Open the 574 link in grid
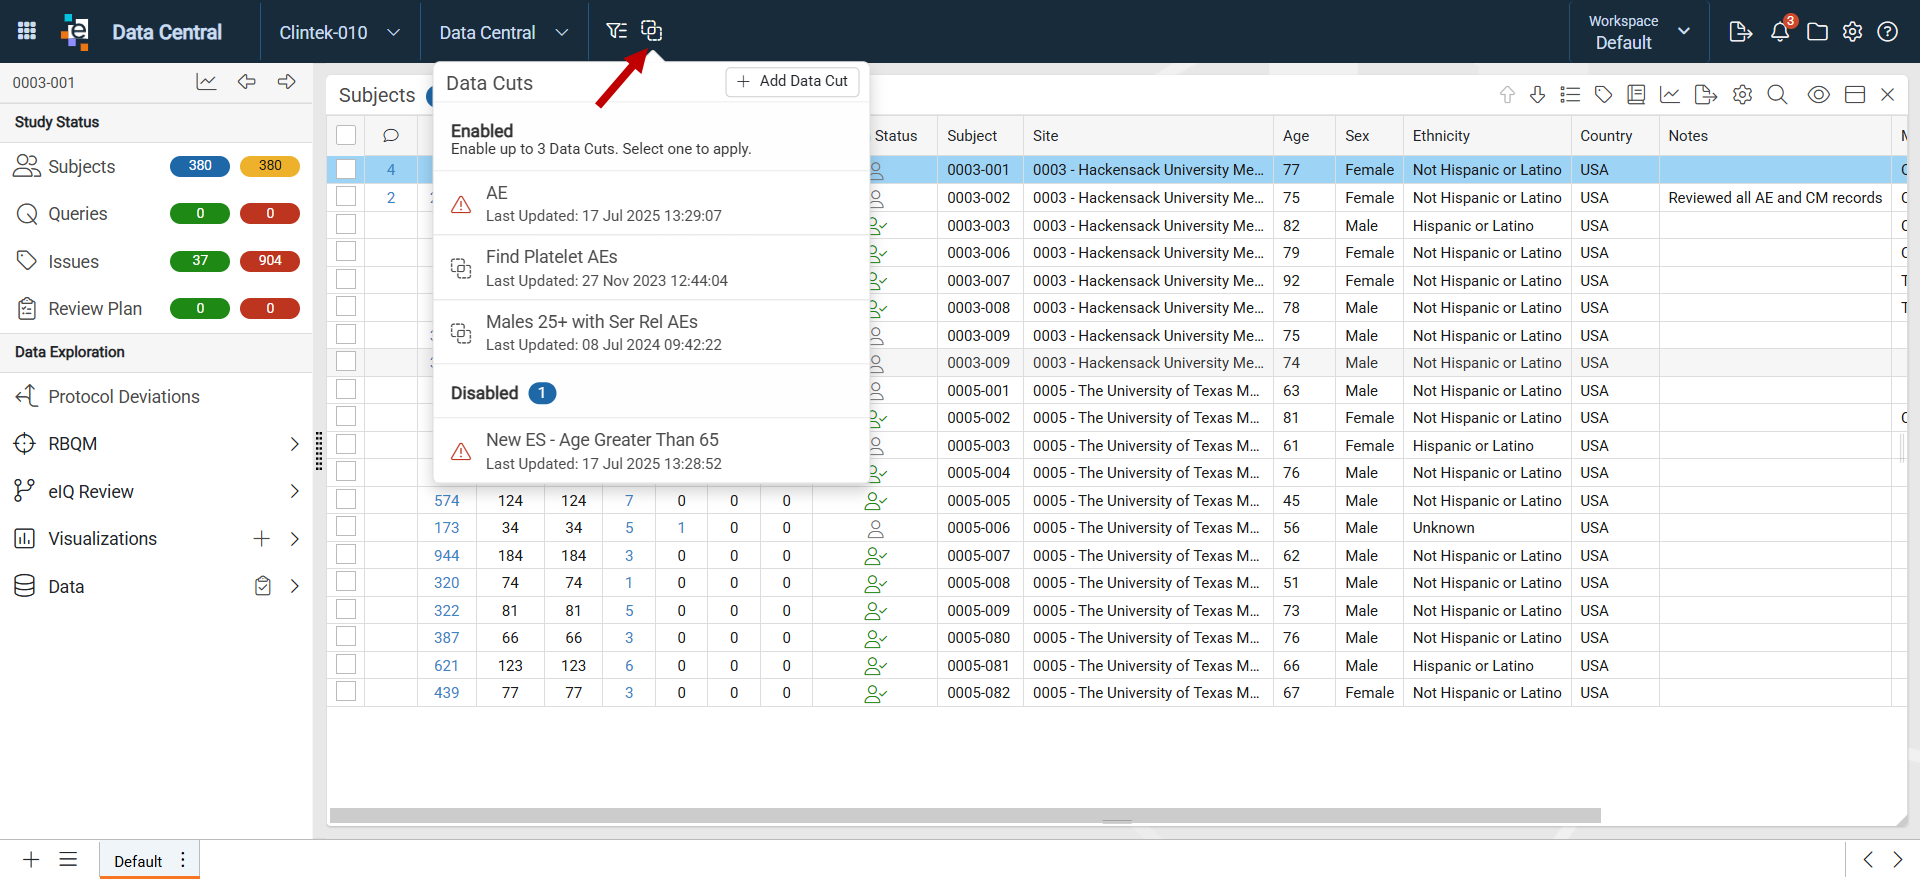Viewport: 1920px width, 879px height. (x=447, y=500)
